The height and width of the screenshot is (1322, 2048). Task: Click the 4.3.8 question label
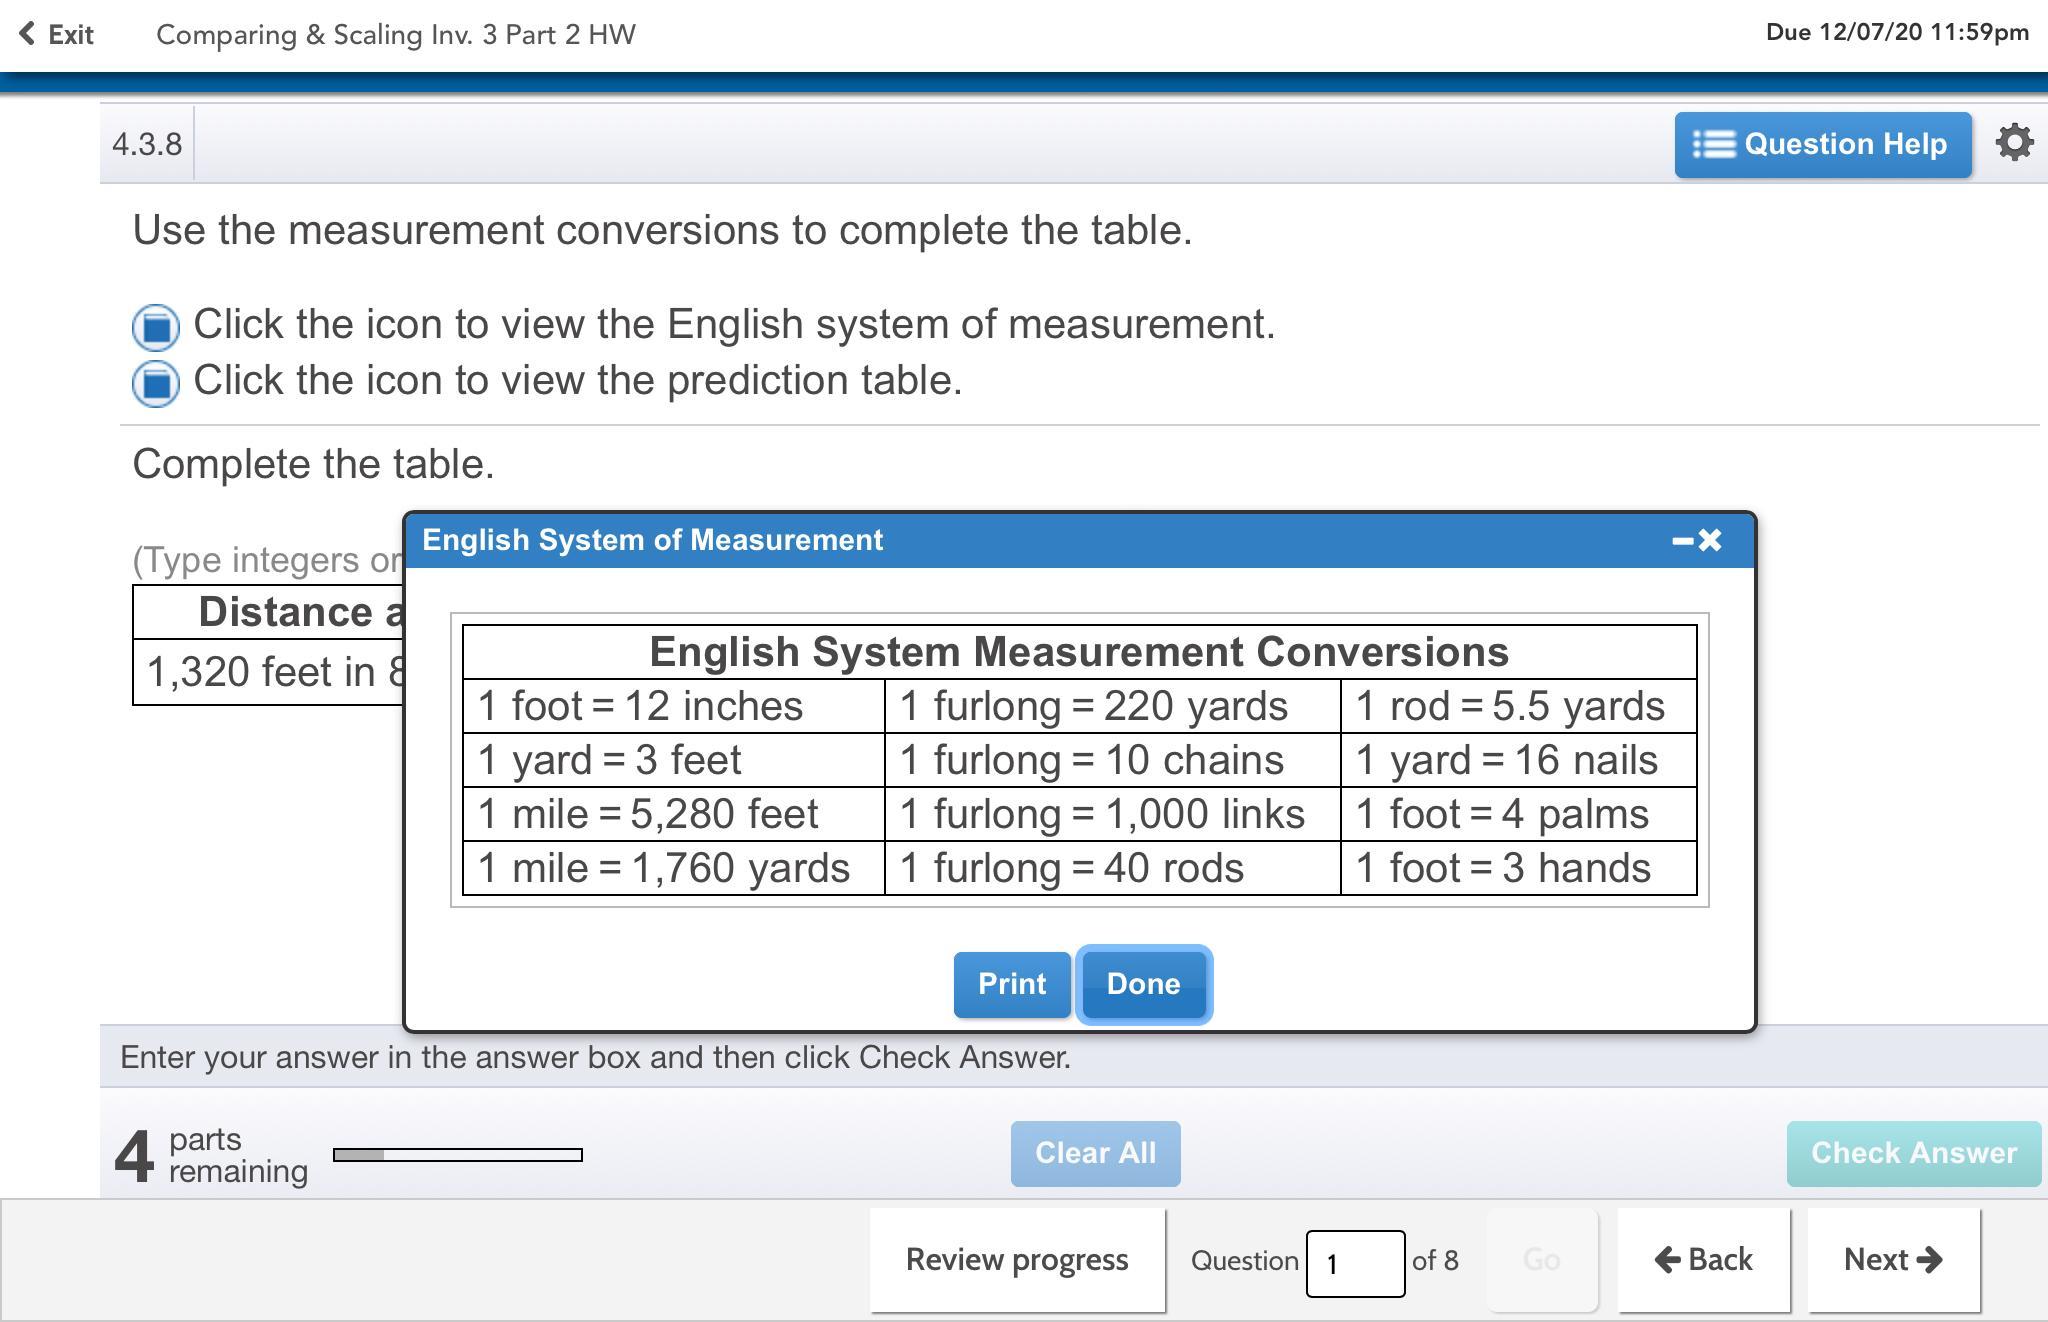(x=147, y=145)
